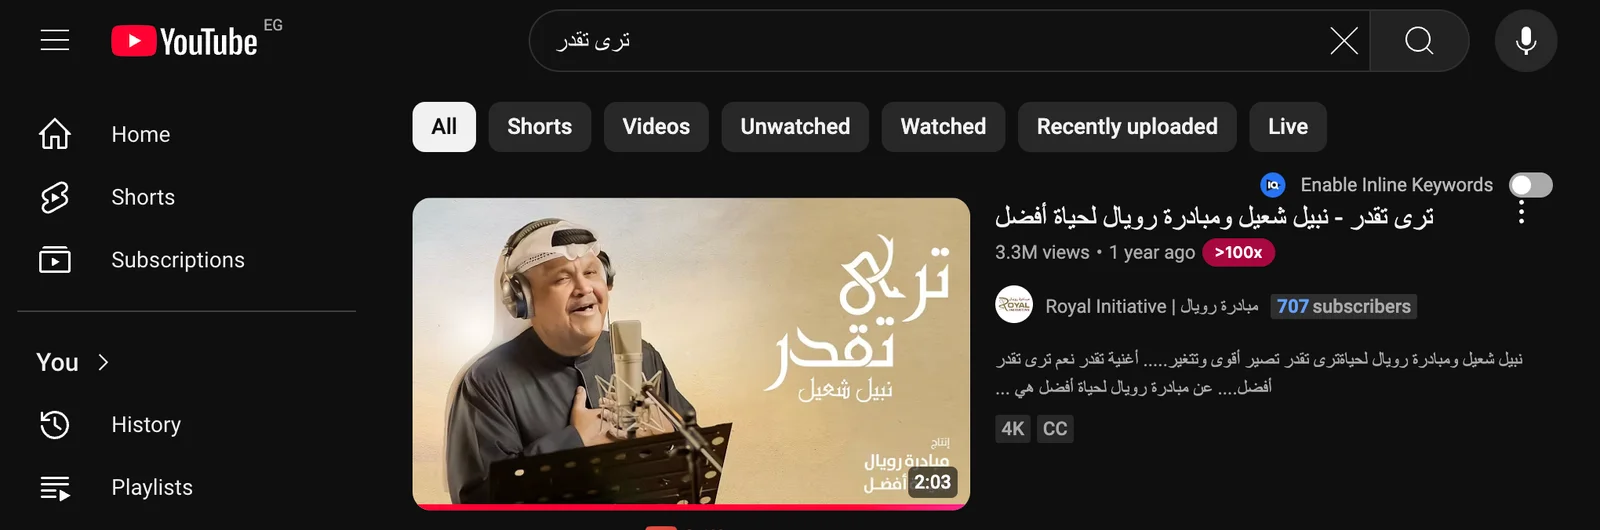Image resolution: width=1600 pixels, height=530 pixels.
Task: Filter results by Unwatched
Action: pos(795,127)
